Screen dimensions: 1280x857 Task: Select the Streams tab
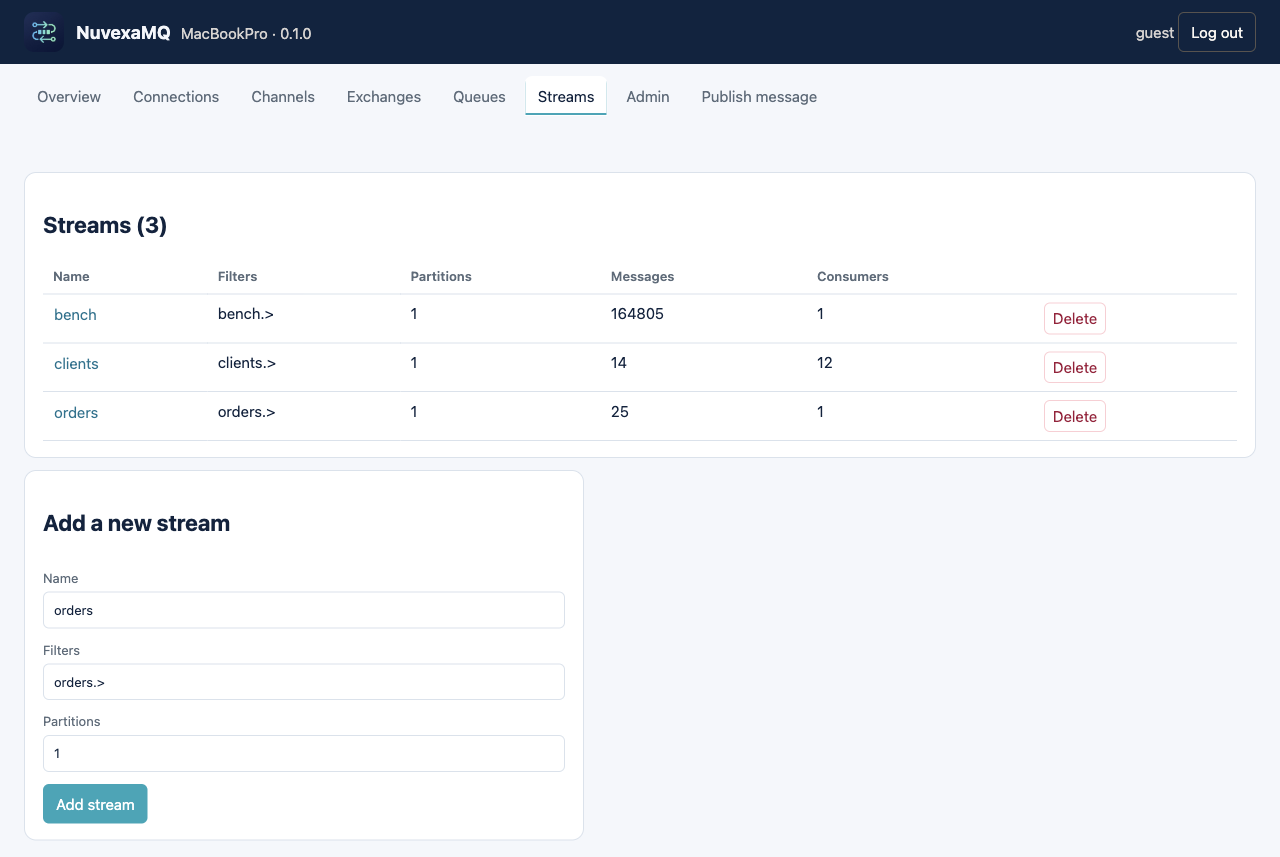[566, 97]
